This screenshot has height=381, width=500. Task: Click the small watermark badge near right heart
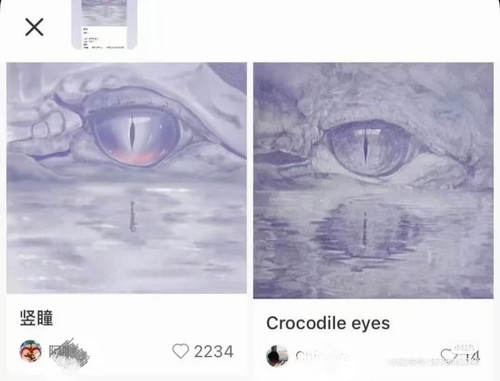point(465,347)
